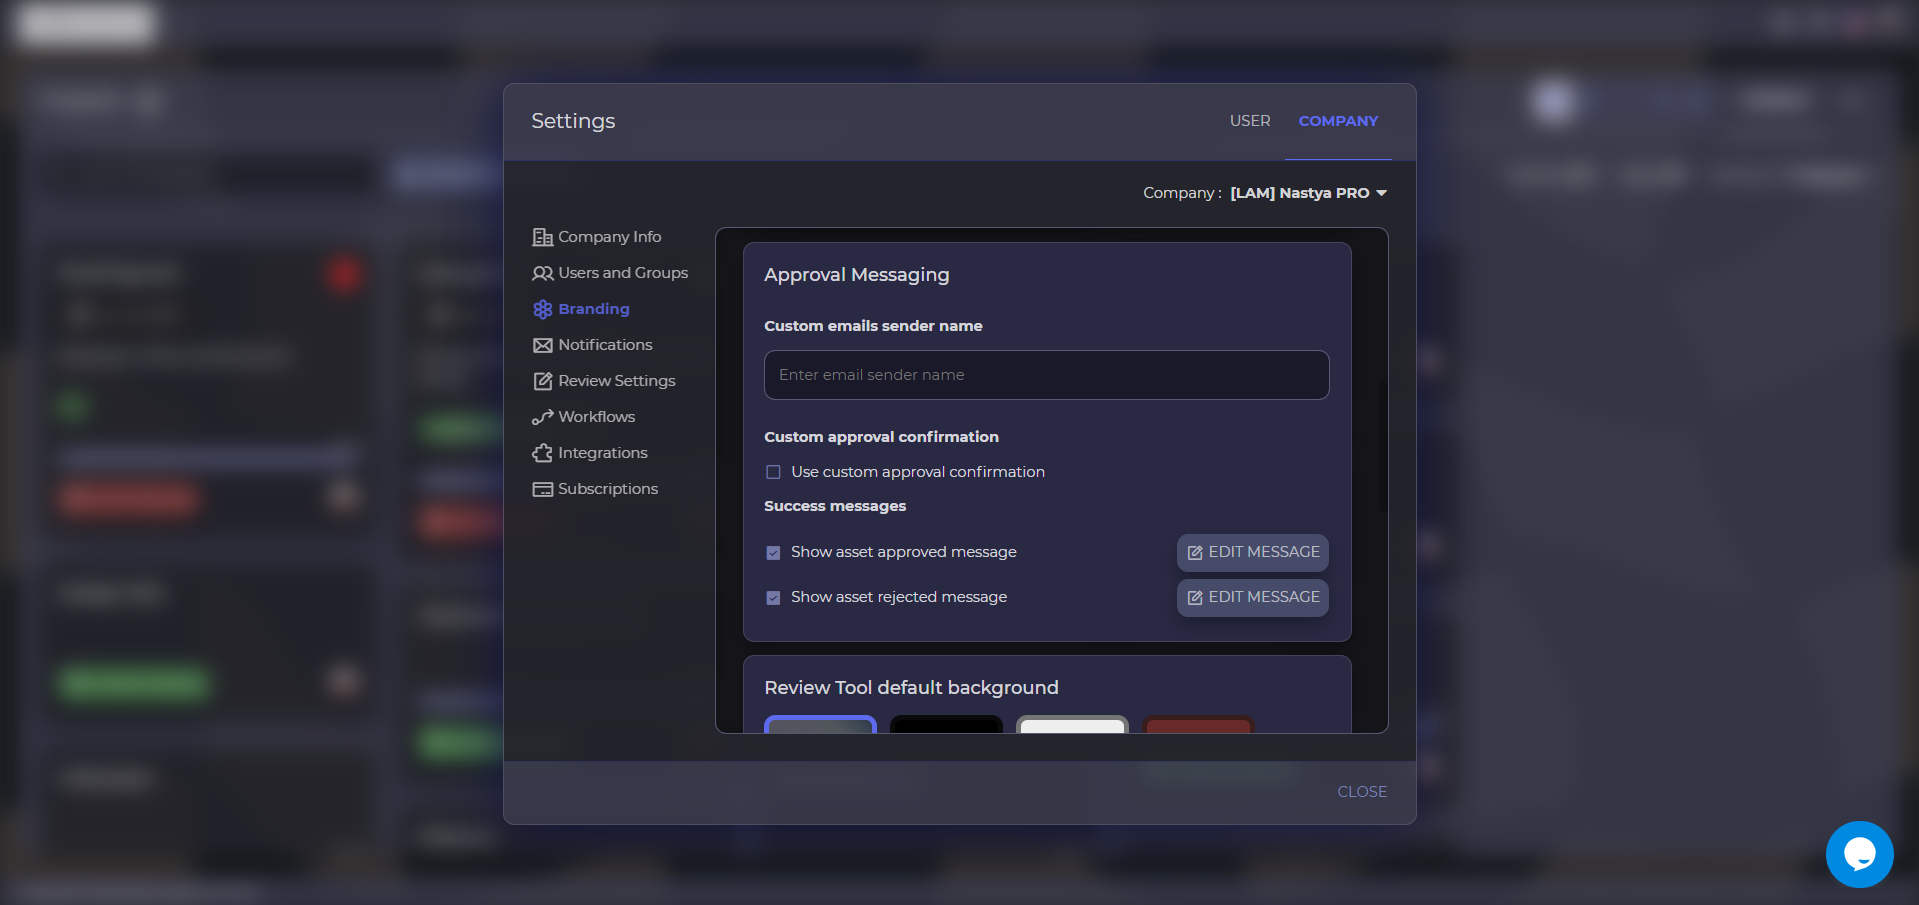Viewport: 1919px width, 905px height.
Task: Click the Notifications envelope icon
Action: point(542,345)
